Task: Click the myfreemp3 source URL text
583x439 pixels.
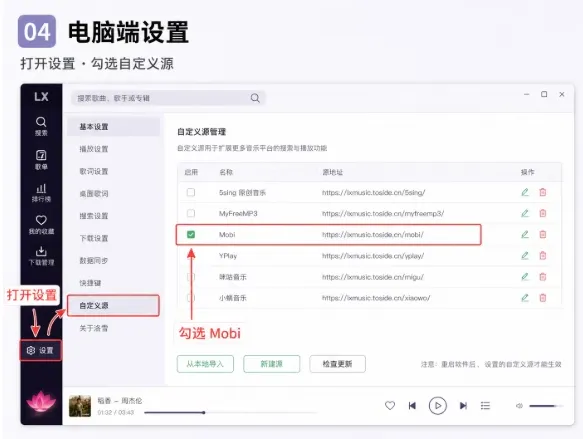Action: tap(383, 213)
